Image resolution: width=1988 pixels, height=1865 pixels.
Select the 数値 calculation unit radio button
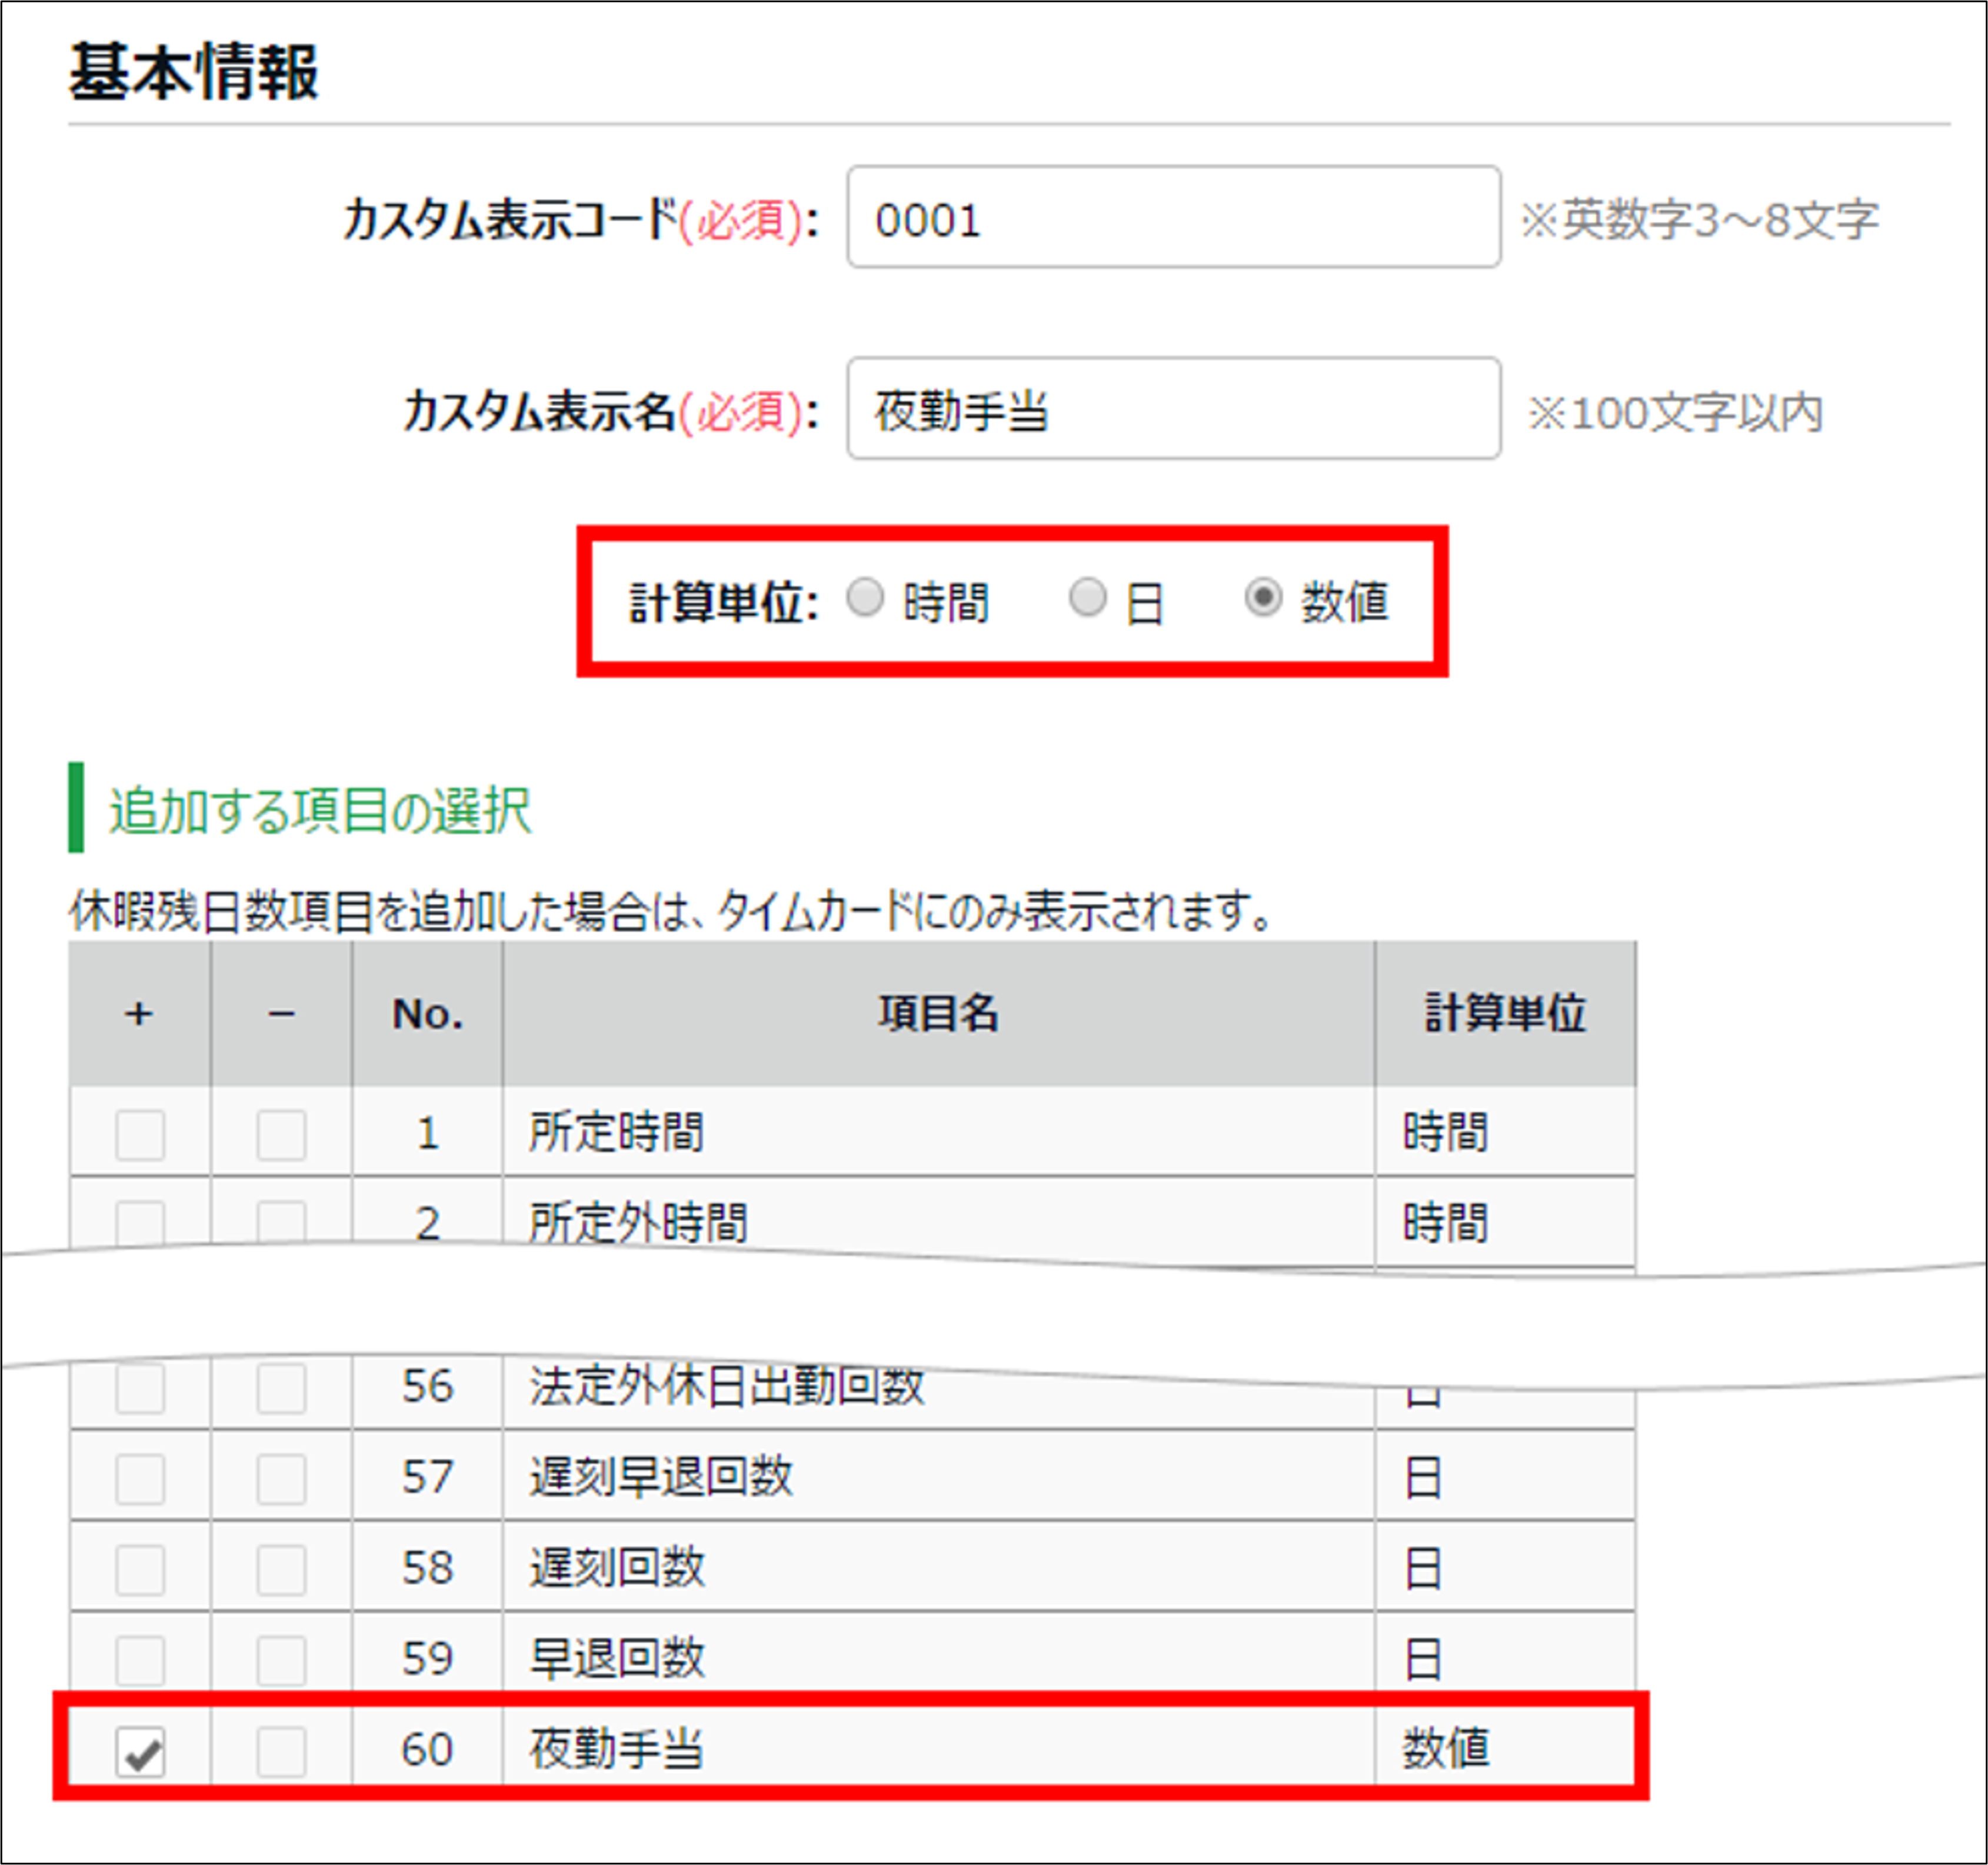[1263, 598]
